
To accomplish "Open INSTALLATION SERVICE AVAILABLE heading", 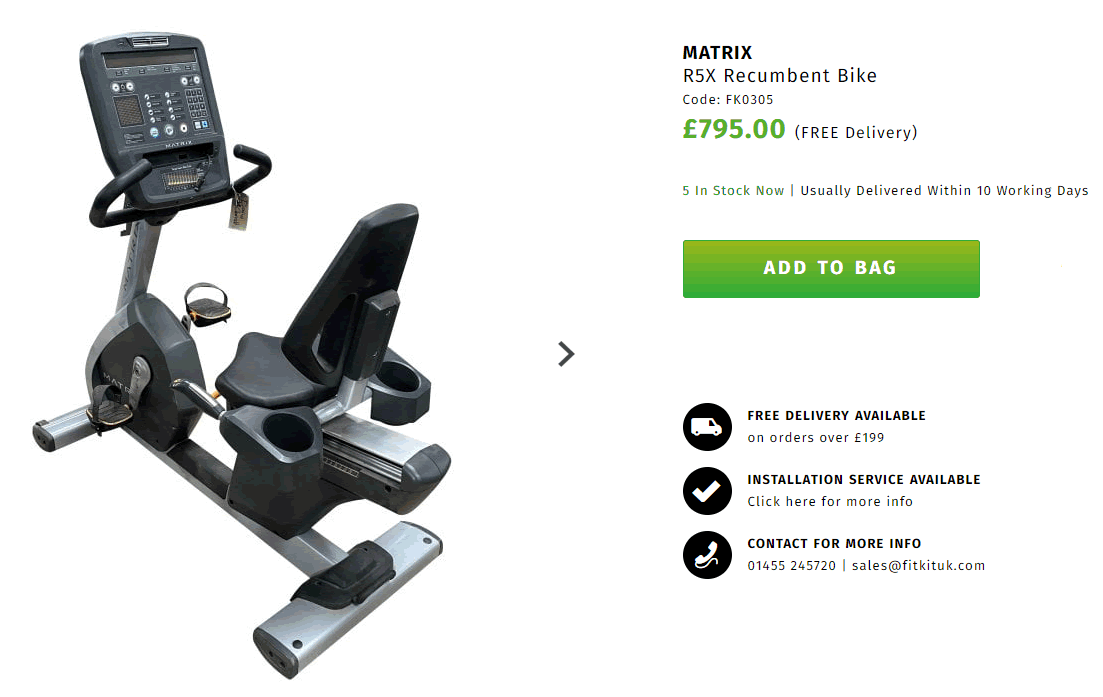I will point(864,480).
